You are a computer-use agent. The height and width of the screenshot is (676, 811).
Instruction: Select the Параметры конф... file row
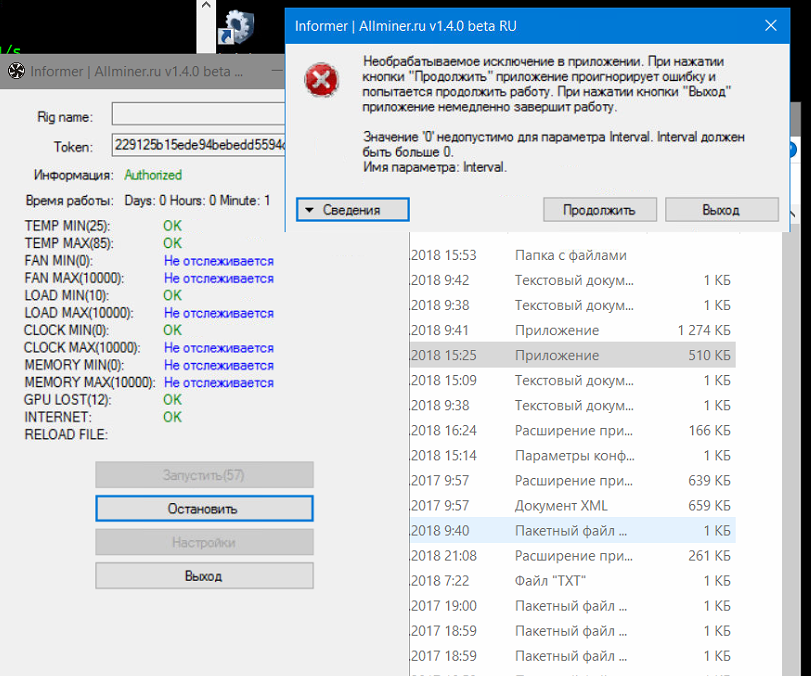(x=573, y=455)
